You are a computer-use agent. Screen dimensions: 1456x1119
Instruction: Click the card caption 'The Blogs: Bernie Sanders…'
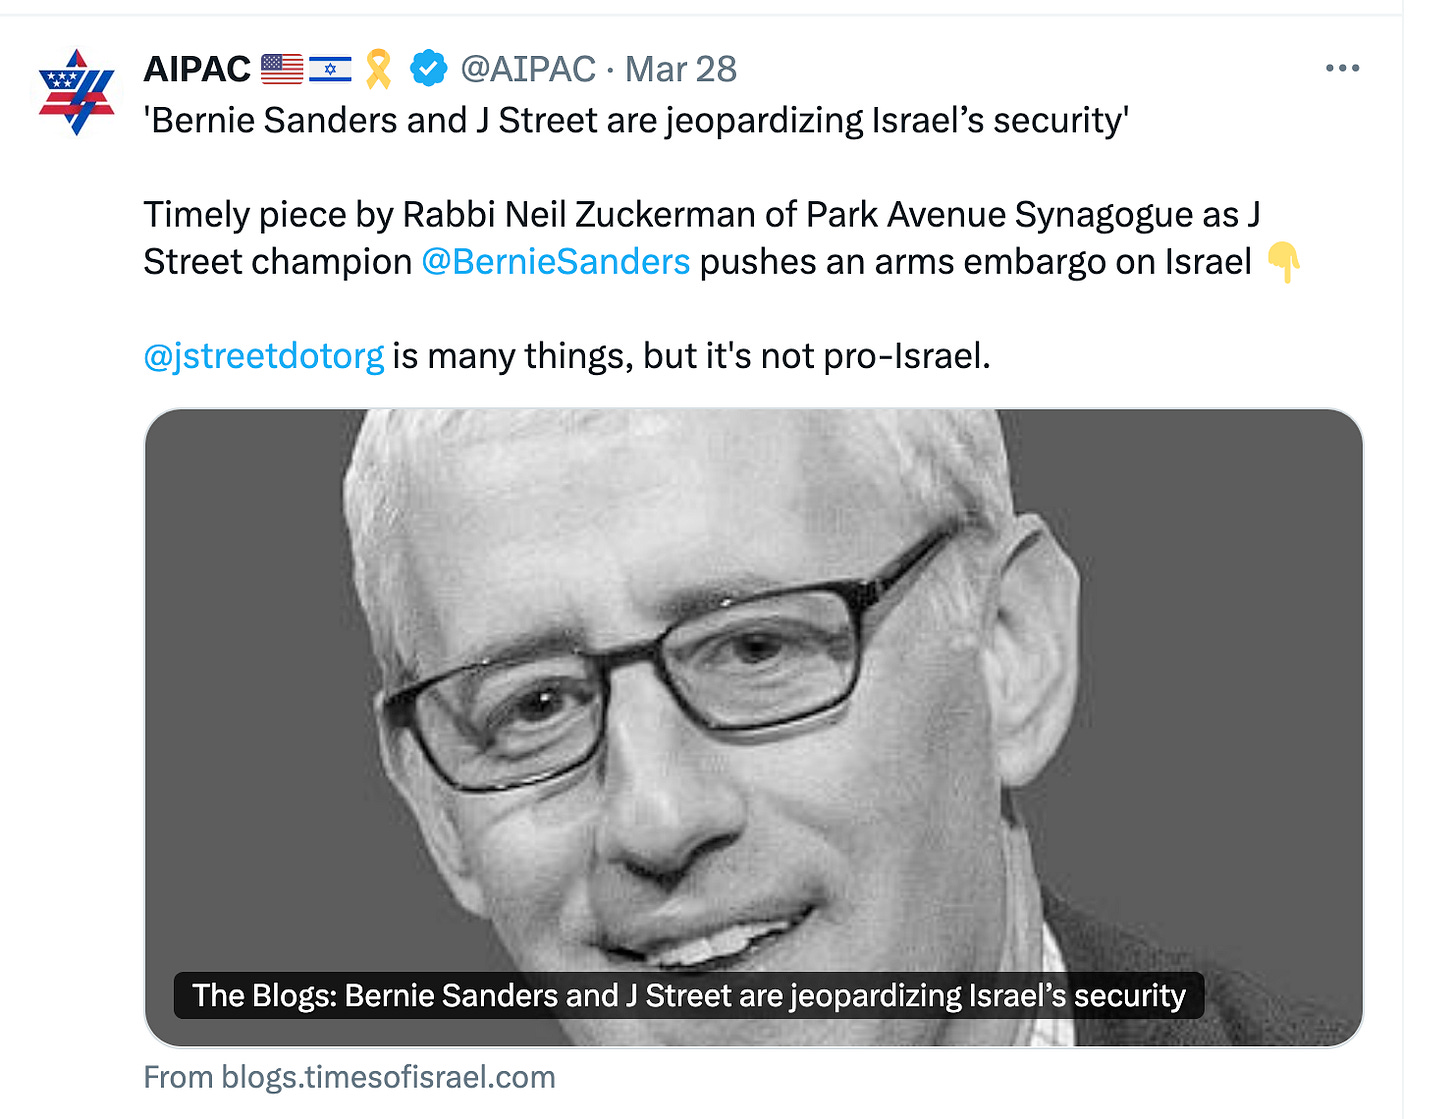689,996
